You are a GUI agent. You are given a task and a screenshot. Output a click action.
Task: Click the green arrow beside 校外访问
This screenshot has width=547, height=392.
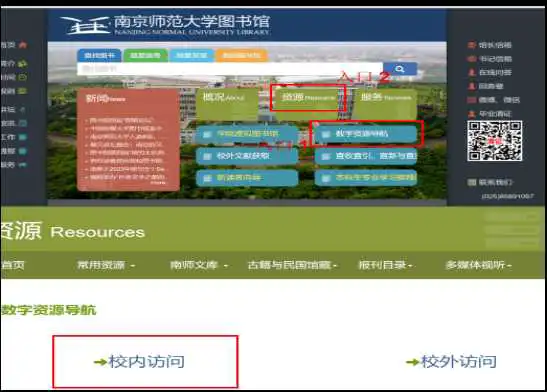[x=412, y=362]
